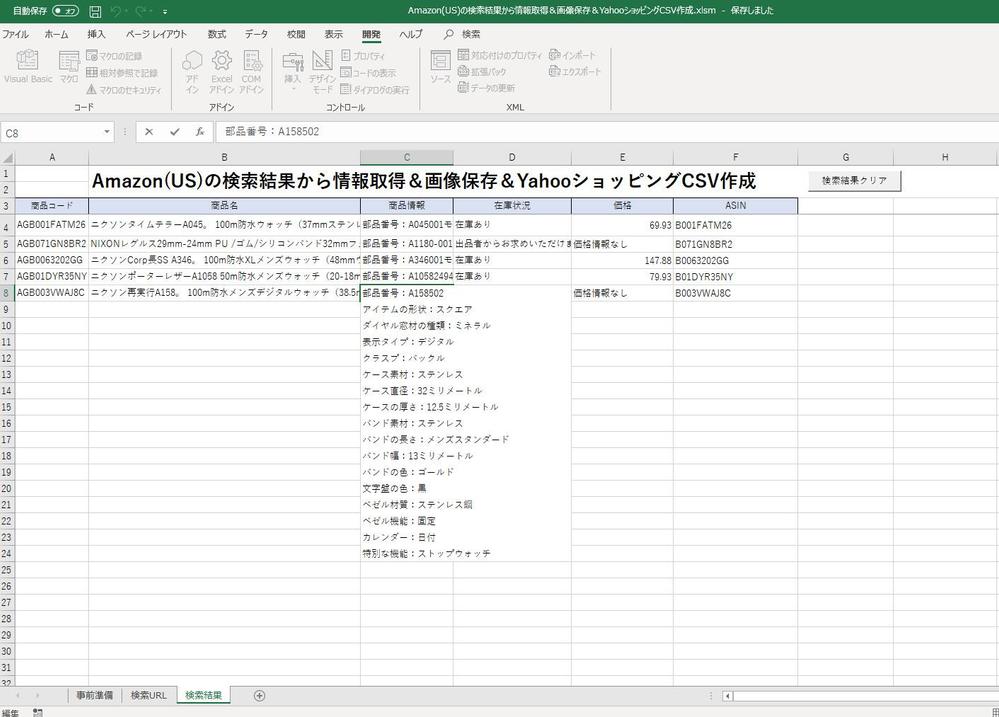Select the Developer (開発) tab

click(x=371, y=34)
